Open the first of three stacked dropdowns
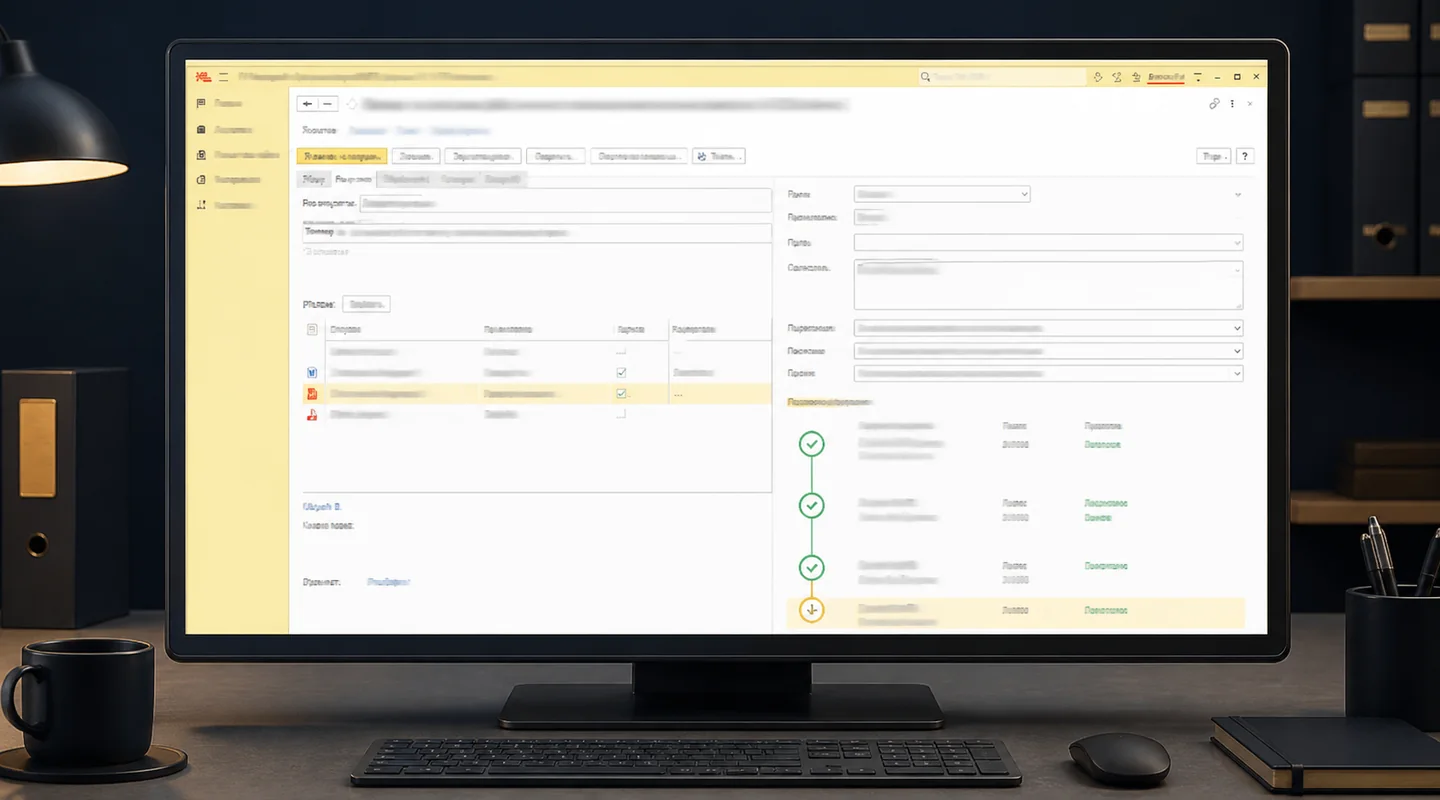The height and width of the screenshot is (800, 1440). pyautogui.click(x=1048, y=328)
